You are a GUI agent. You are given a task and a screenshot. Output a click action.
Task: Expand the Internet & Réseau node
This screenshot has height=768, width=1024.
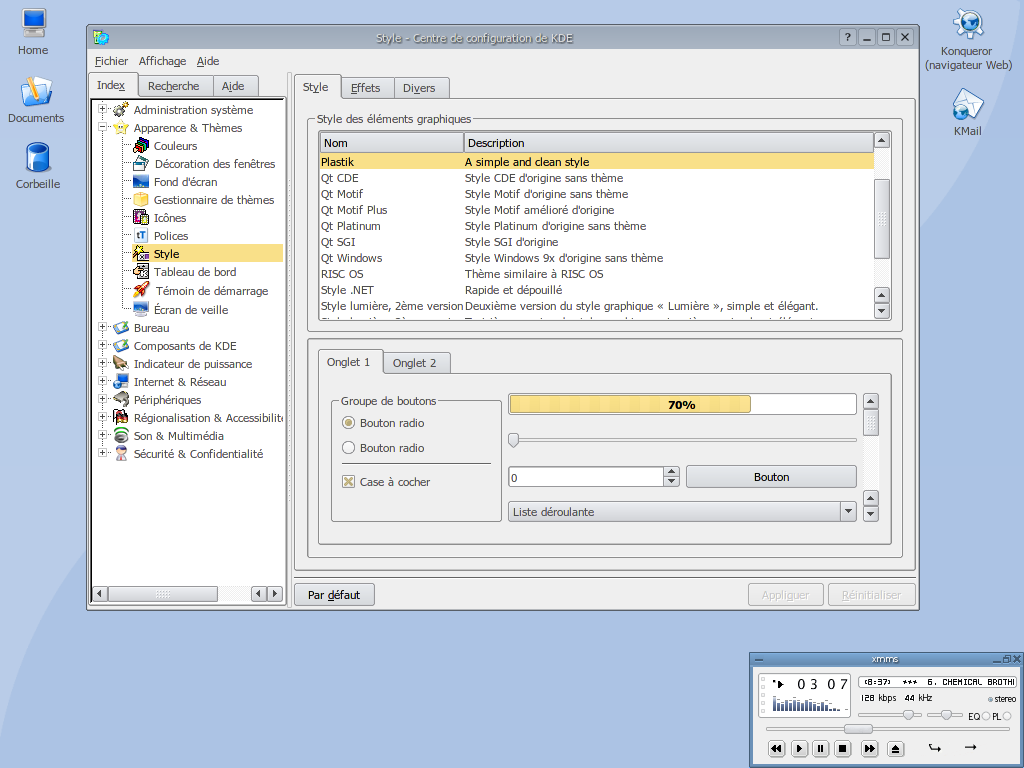click(x=102, y=381)
